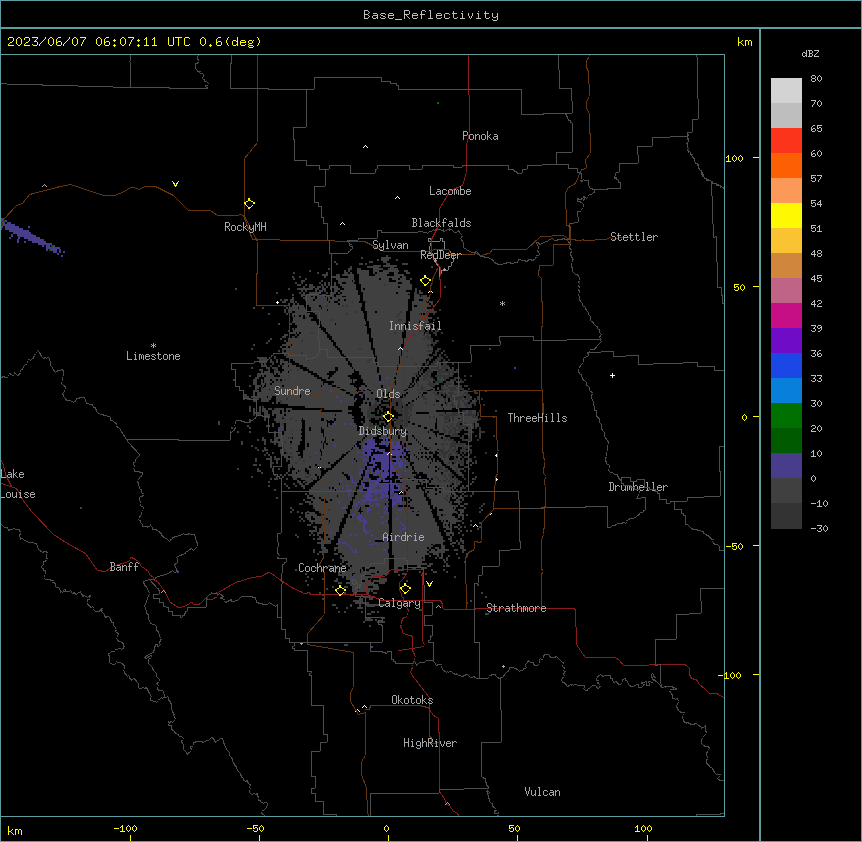Click the Lake Louise label at map edge
Image resolution: width=862 pixels, height=842 pixels.
click(x=18, y=484)
